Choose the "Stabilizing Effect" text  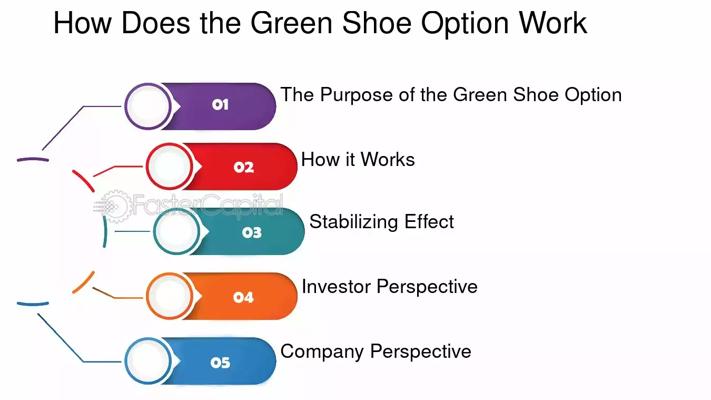pyautogui.click(x=381, y=222)
